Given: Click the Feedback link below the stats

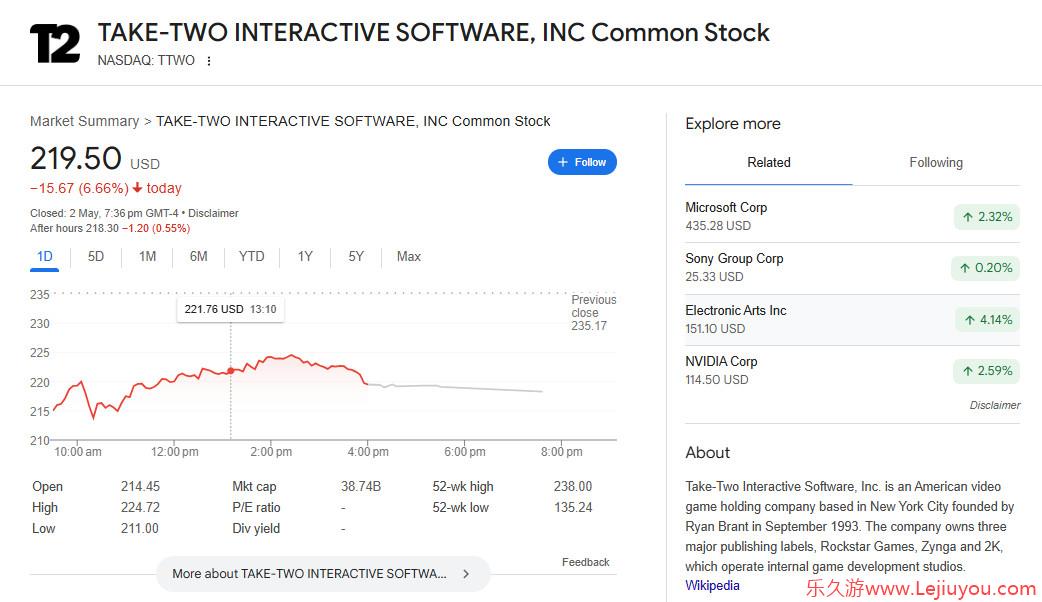Looking at the screenshot, I should tap(585, 562).
